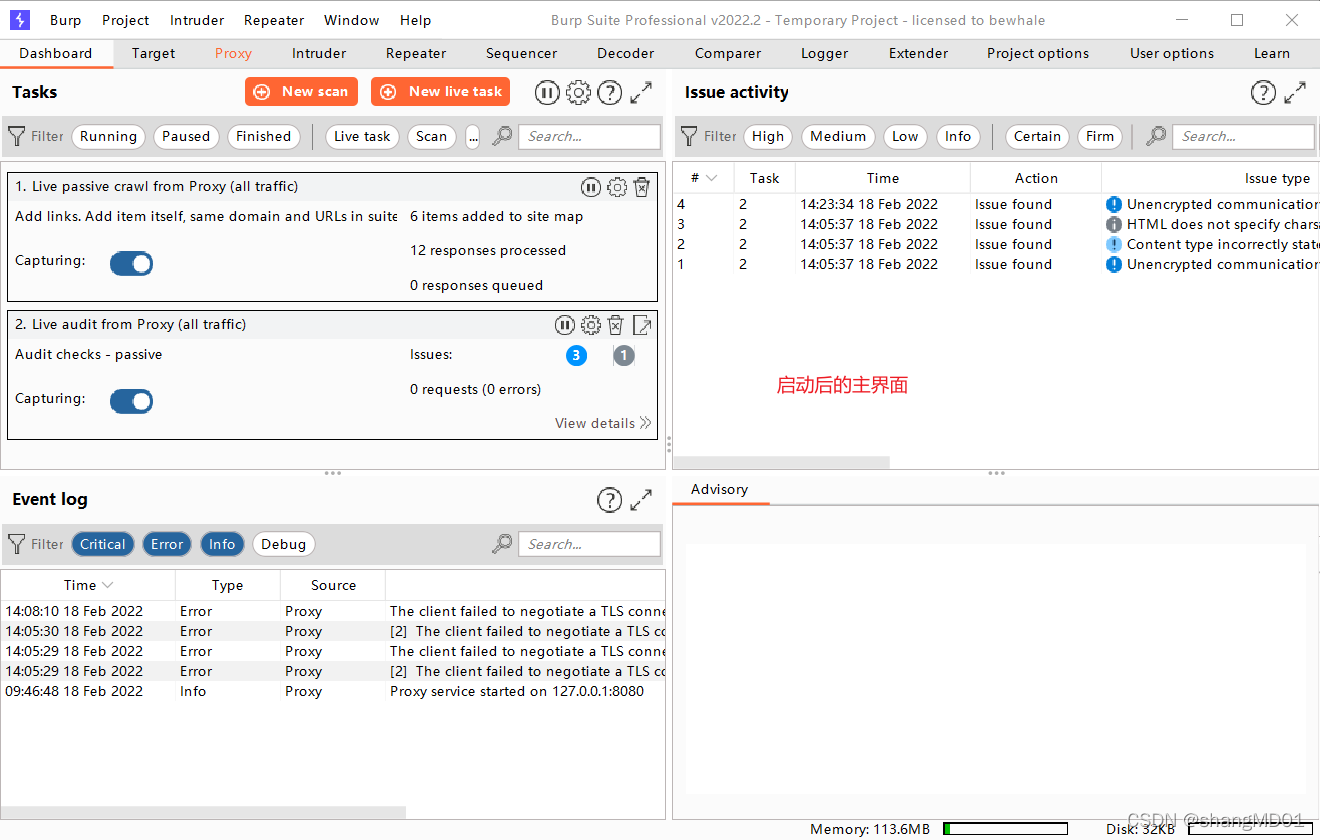The image size is (1320, 840).
Task: Click the Disk usage progress bar
Action: tap(1250, 829)
